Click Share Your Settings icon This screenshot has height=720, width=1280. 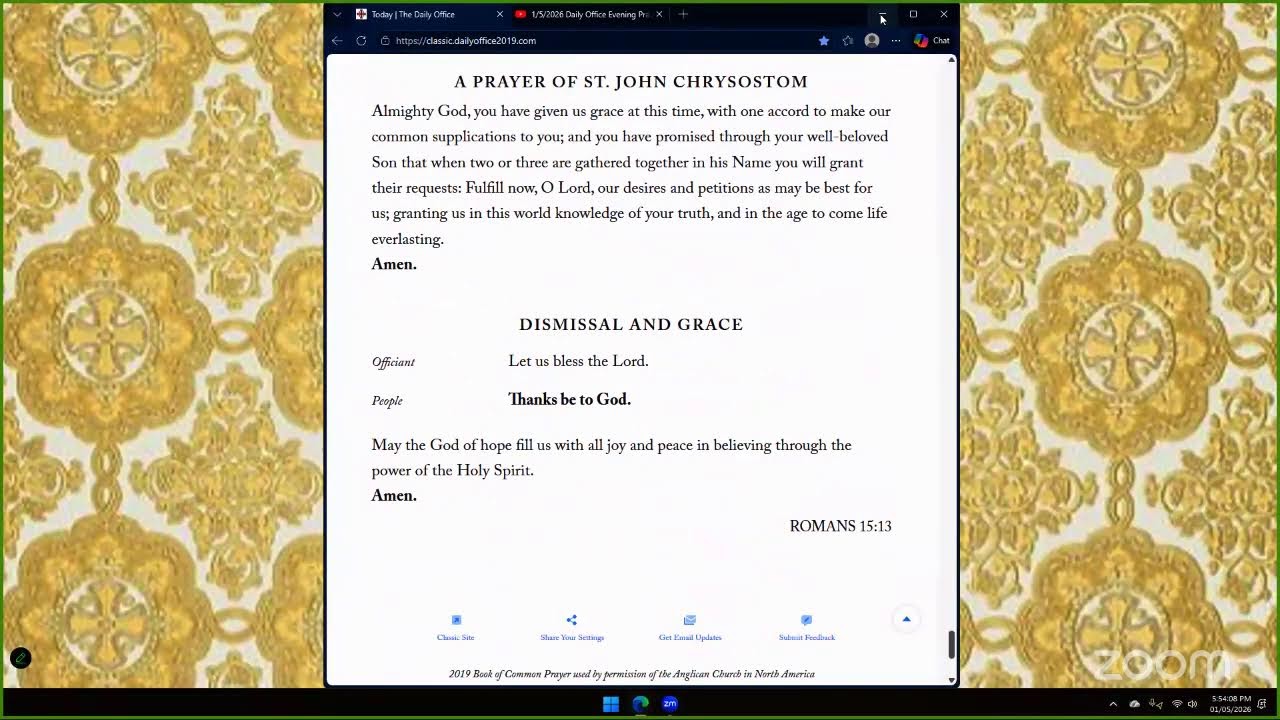click(572, 620)
